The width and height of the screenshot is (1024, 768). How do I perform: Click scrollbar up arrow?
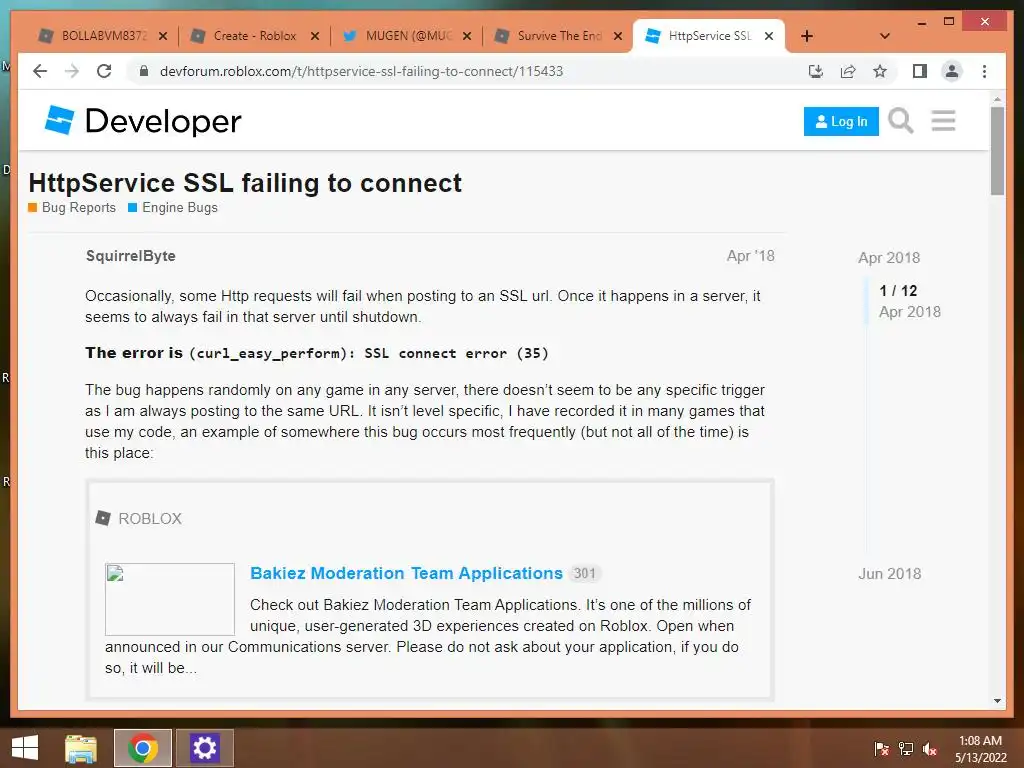[x=997, y=99]
